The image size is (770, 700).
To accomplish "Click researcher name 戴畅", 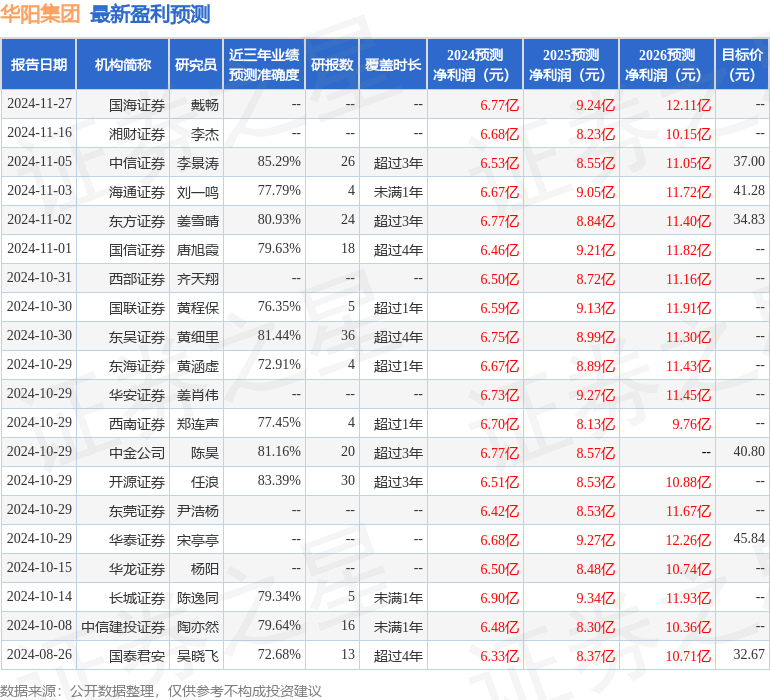I will click(205, 105).
